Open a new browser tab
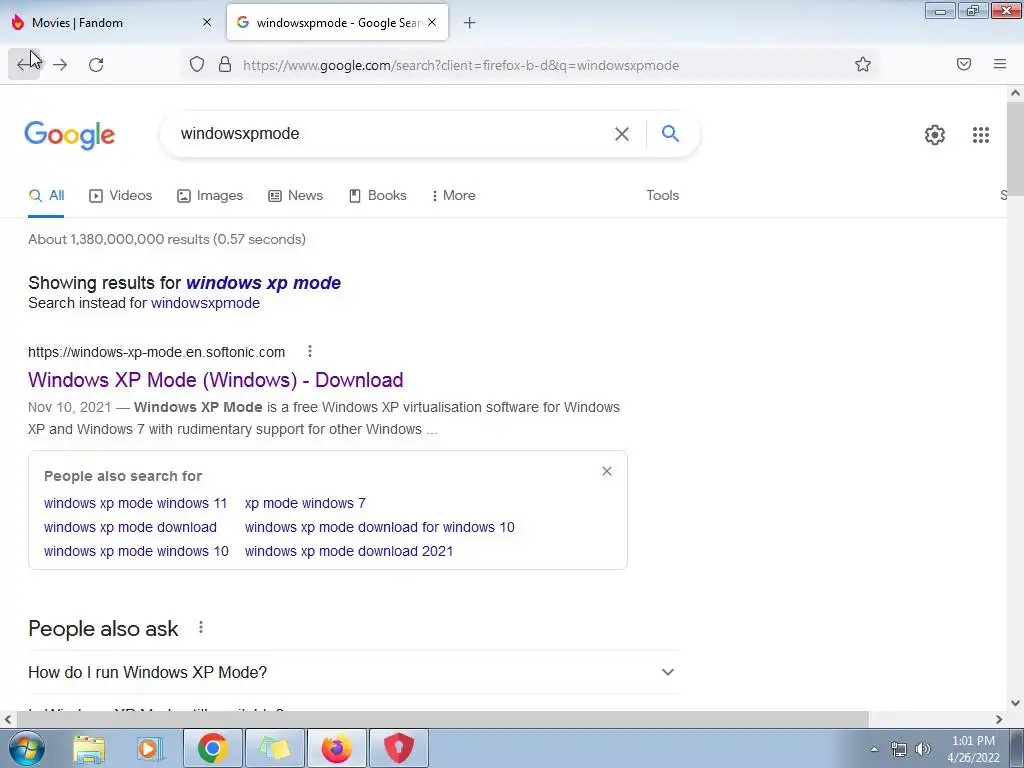The width and height of the screenshot is (1024, 768). pyautogui.click(x=469, y=23)
